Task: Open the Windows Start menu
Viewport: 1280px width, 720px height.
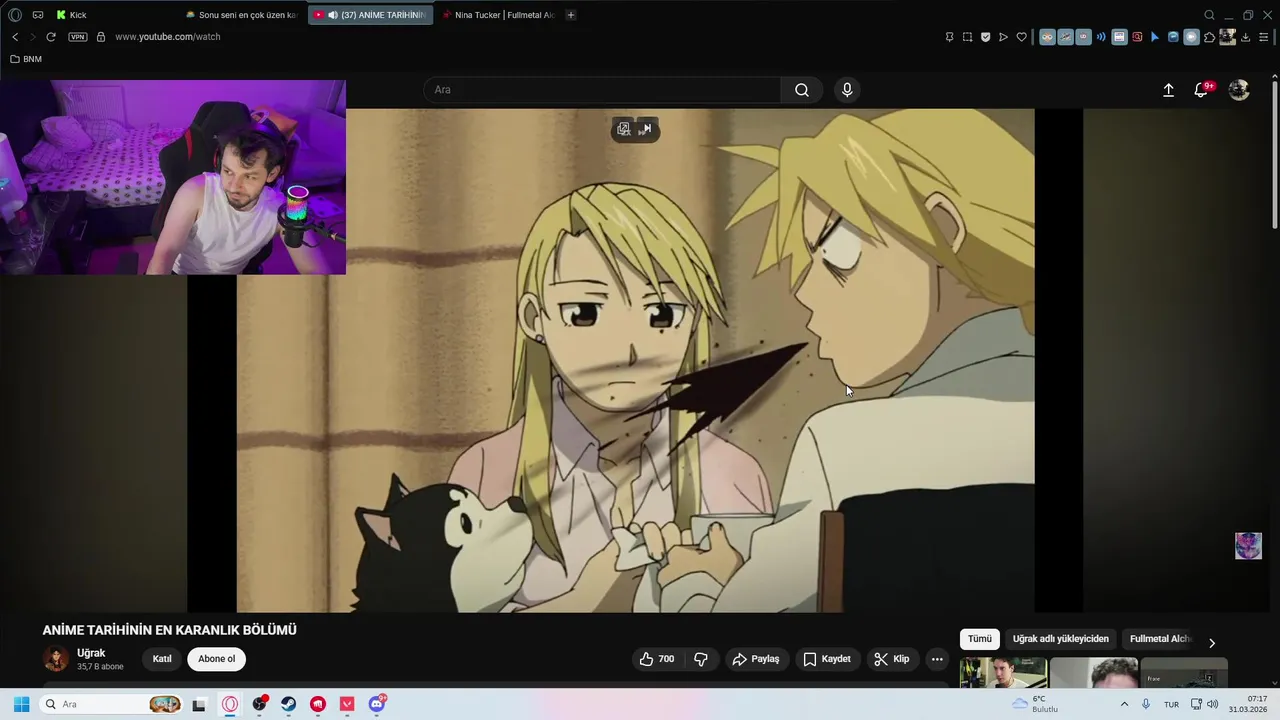Action: click(x=21, y=704)
